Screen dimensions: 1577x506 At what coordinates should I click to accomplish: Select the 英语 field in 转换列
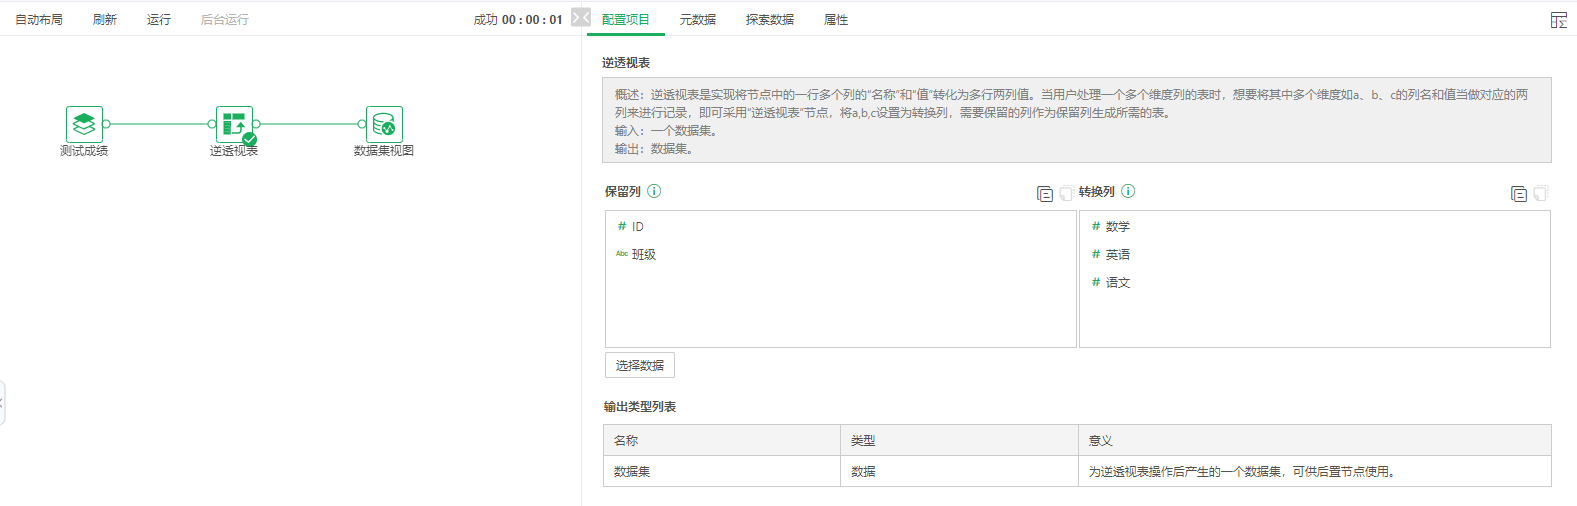[1117, 255]
